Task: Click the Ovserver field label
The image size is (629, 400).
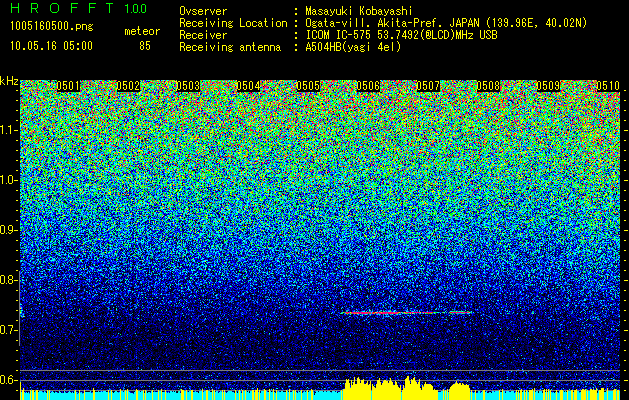Action: click(x=203, y=11)
